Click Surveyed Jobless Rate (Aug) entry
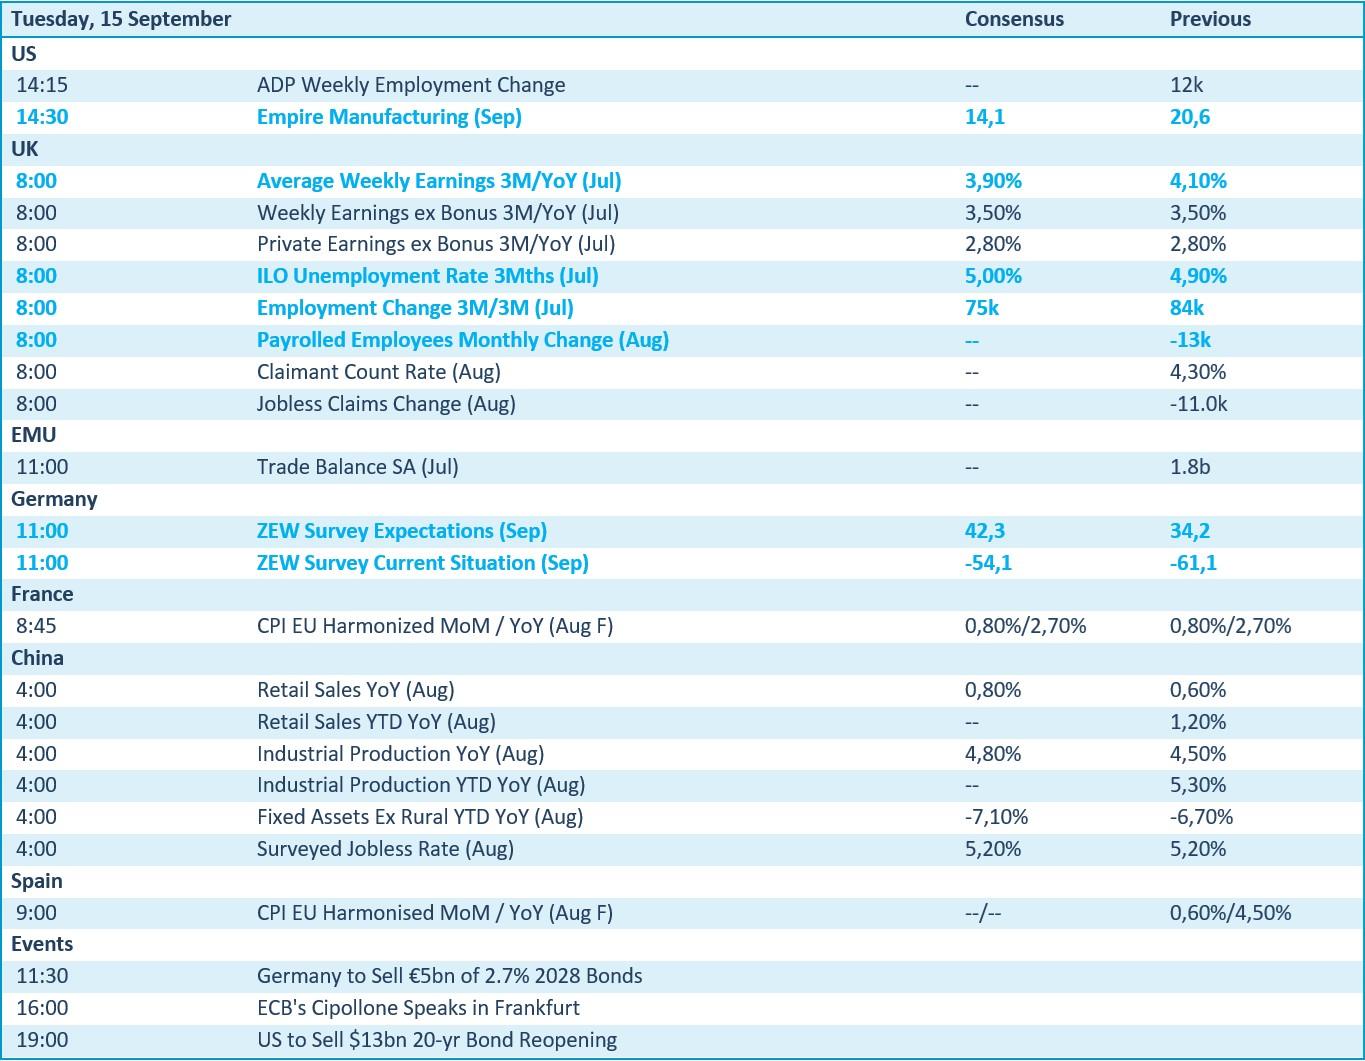1365x1061 pixels. (x=385, y=849)
